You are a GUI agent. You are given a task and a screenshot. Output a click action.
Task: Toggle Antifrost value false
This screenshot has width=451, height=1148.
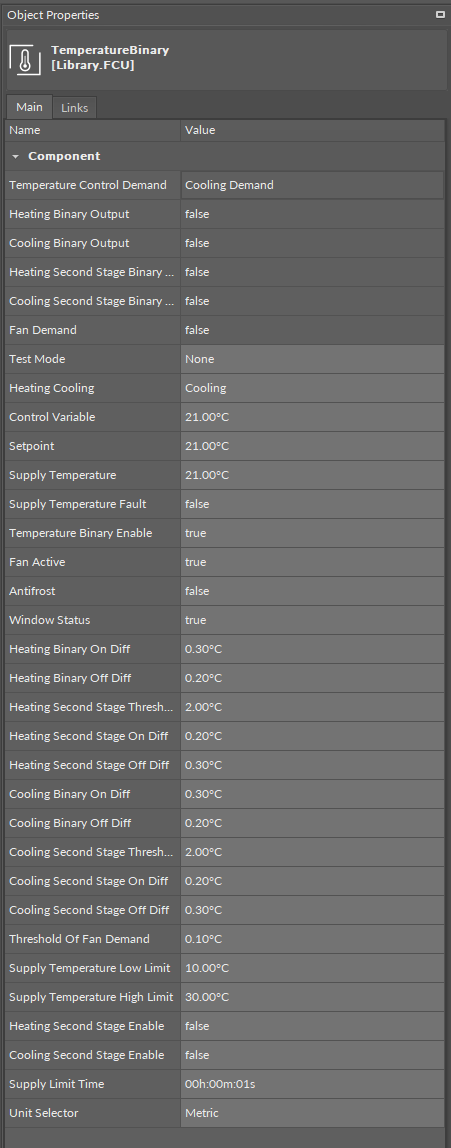click(312, 591)
